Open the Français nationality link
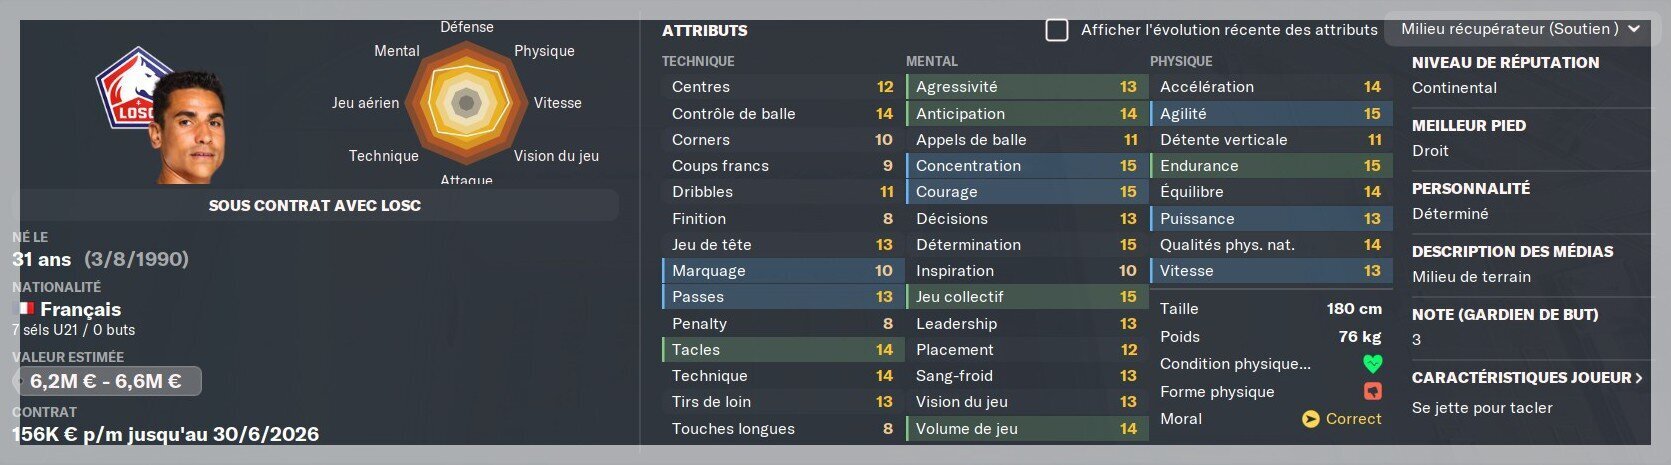Image resolution: width=1671 pixels, height=465 pixels. 80,309
